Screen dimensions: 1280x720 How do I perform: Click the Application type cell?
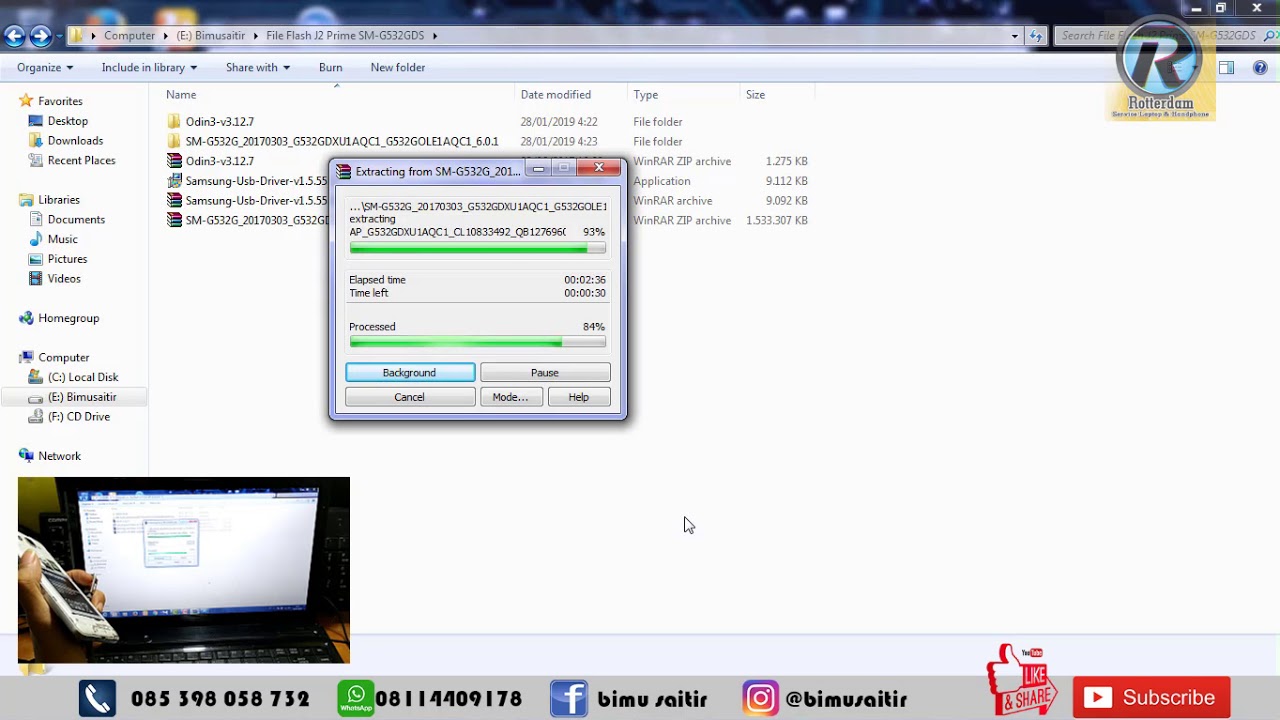[662, 181]
